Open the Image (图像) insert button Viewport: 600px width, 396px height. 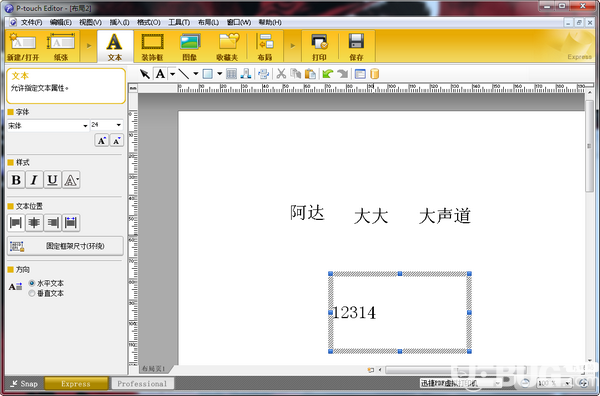coord(190,47)
